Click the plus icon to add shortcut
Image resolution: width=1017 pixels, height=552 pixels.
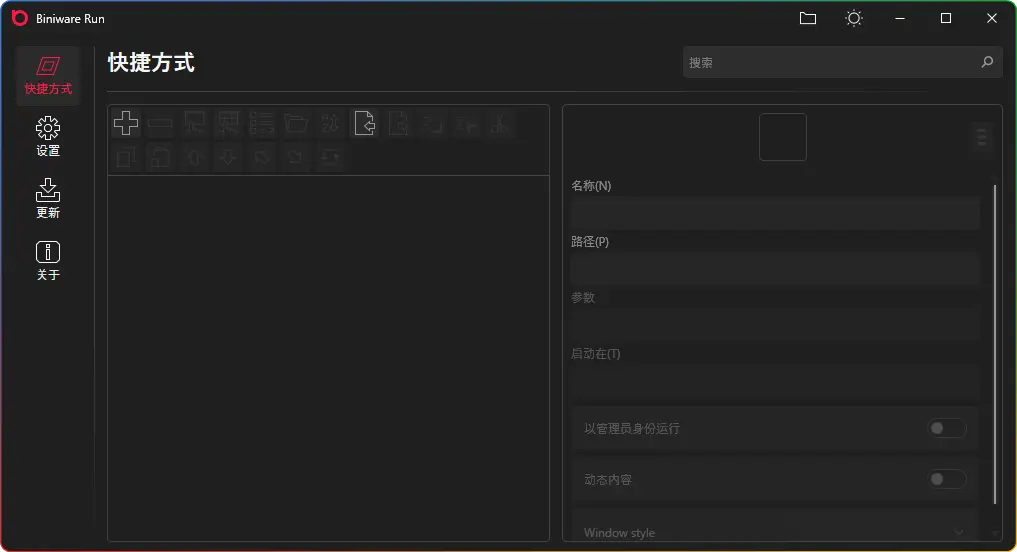[126, 123]
